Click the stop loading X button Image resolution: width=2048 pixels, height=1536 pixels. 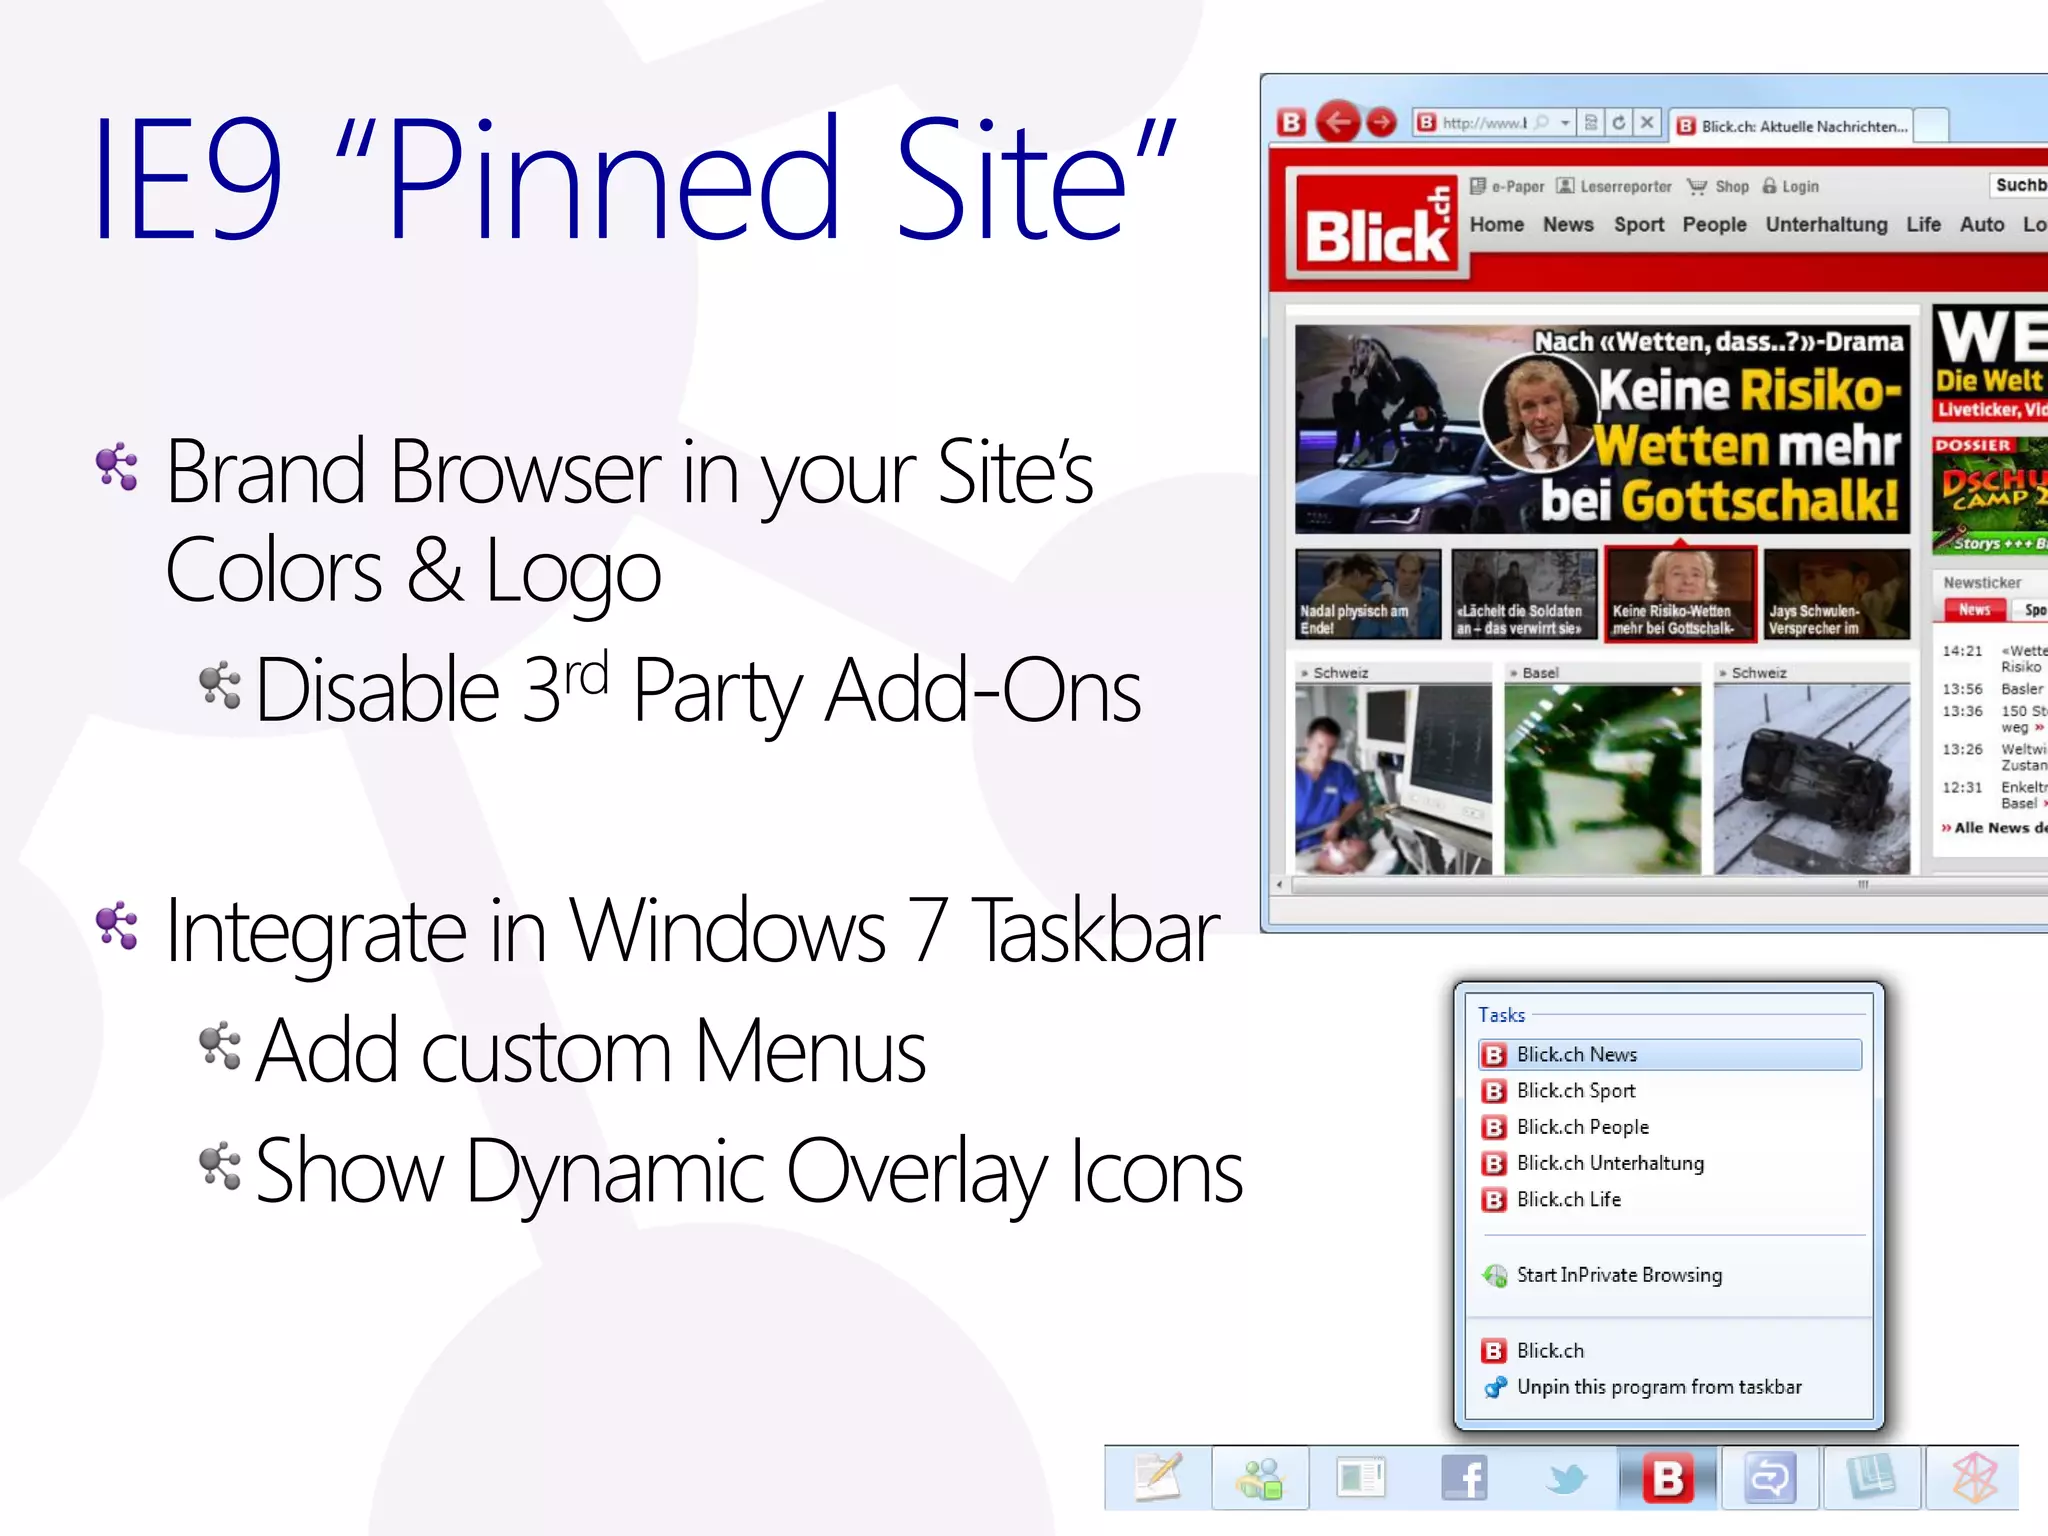tap(1647, 123)
